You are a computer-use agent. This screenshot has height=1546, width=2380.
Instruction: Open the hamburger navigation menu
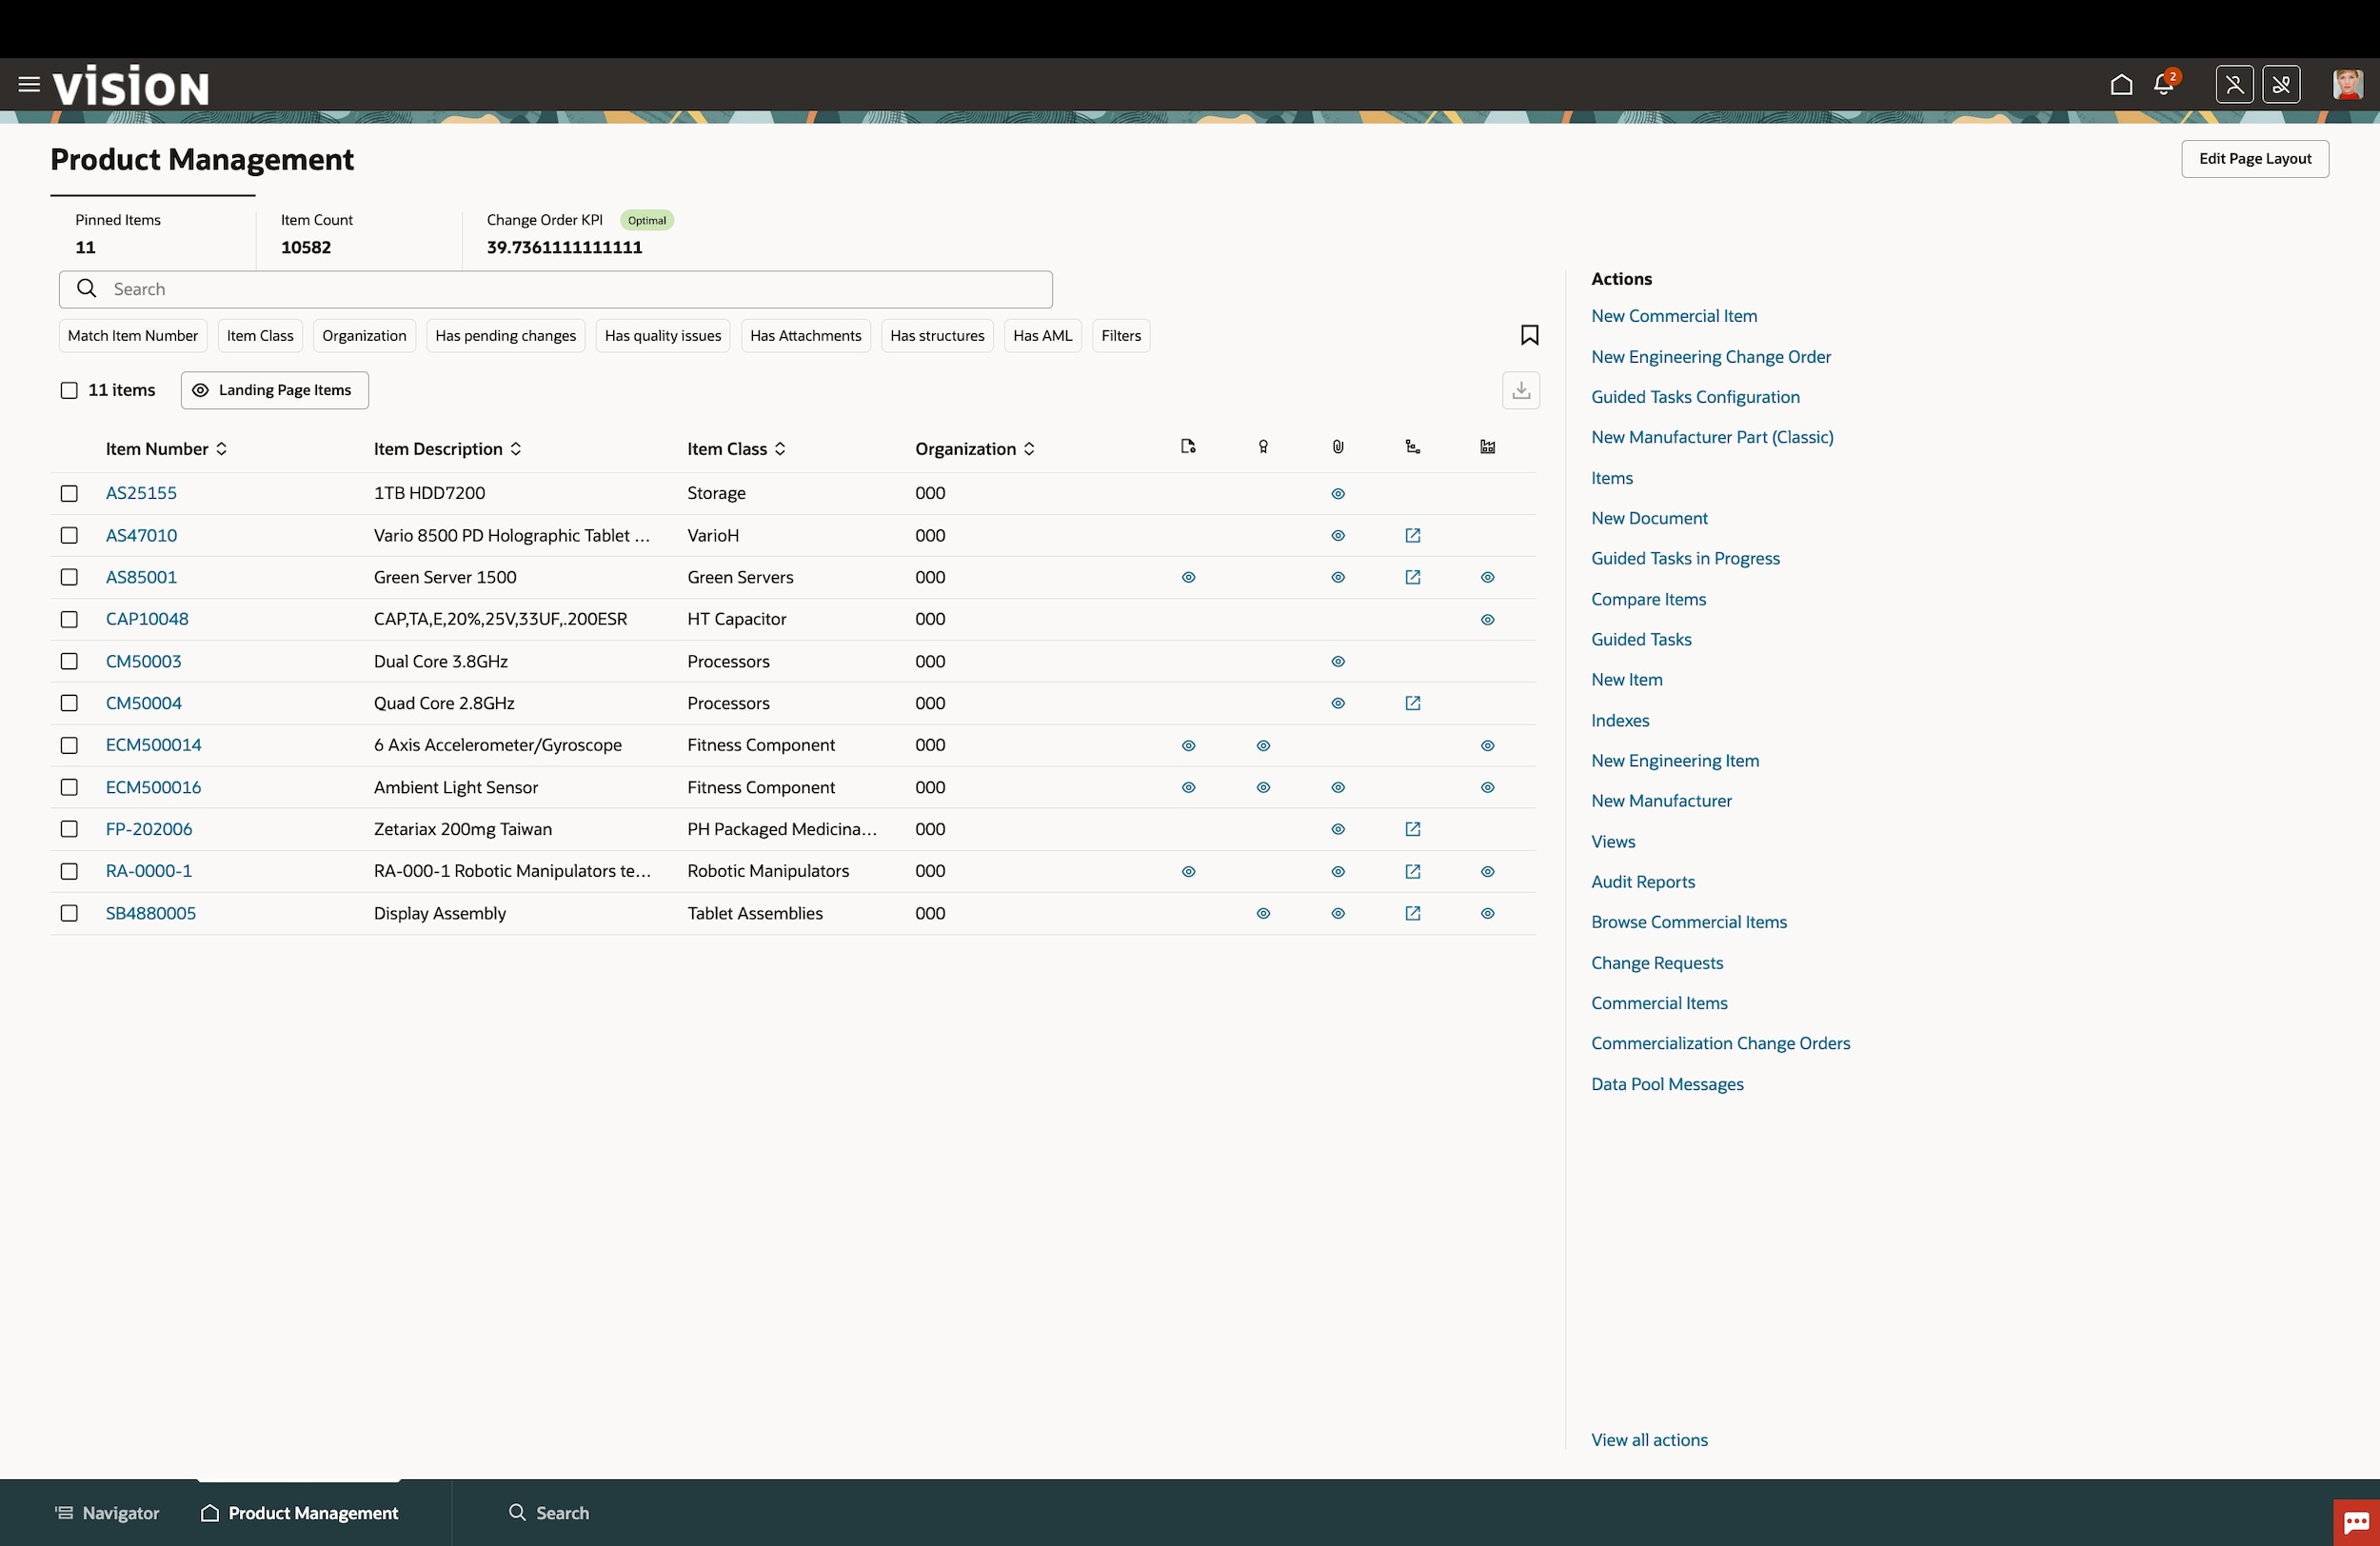(29, 85)
